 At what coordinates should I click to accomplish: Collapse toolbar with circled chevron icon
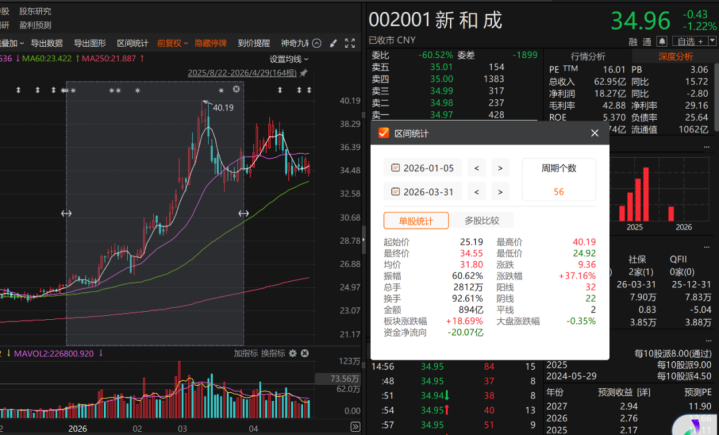[x=316, y=44]
